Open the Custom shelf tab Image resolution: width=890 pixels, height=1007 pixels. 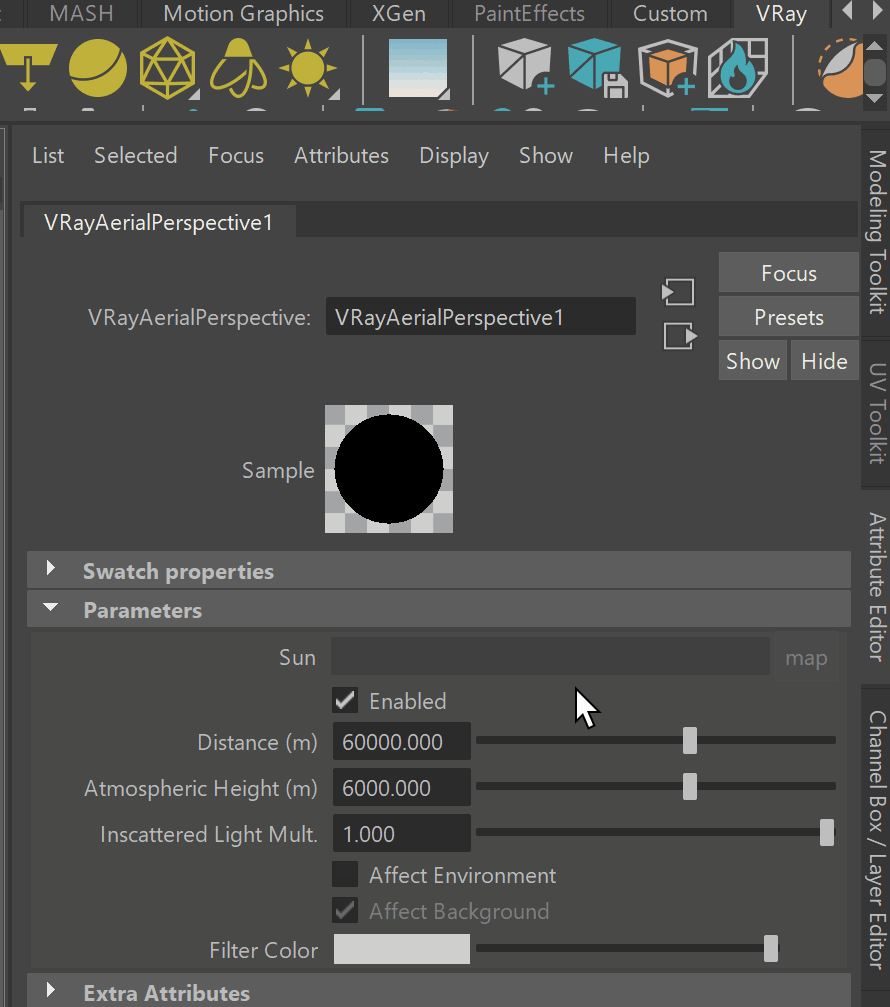[670, 13]
